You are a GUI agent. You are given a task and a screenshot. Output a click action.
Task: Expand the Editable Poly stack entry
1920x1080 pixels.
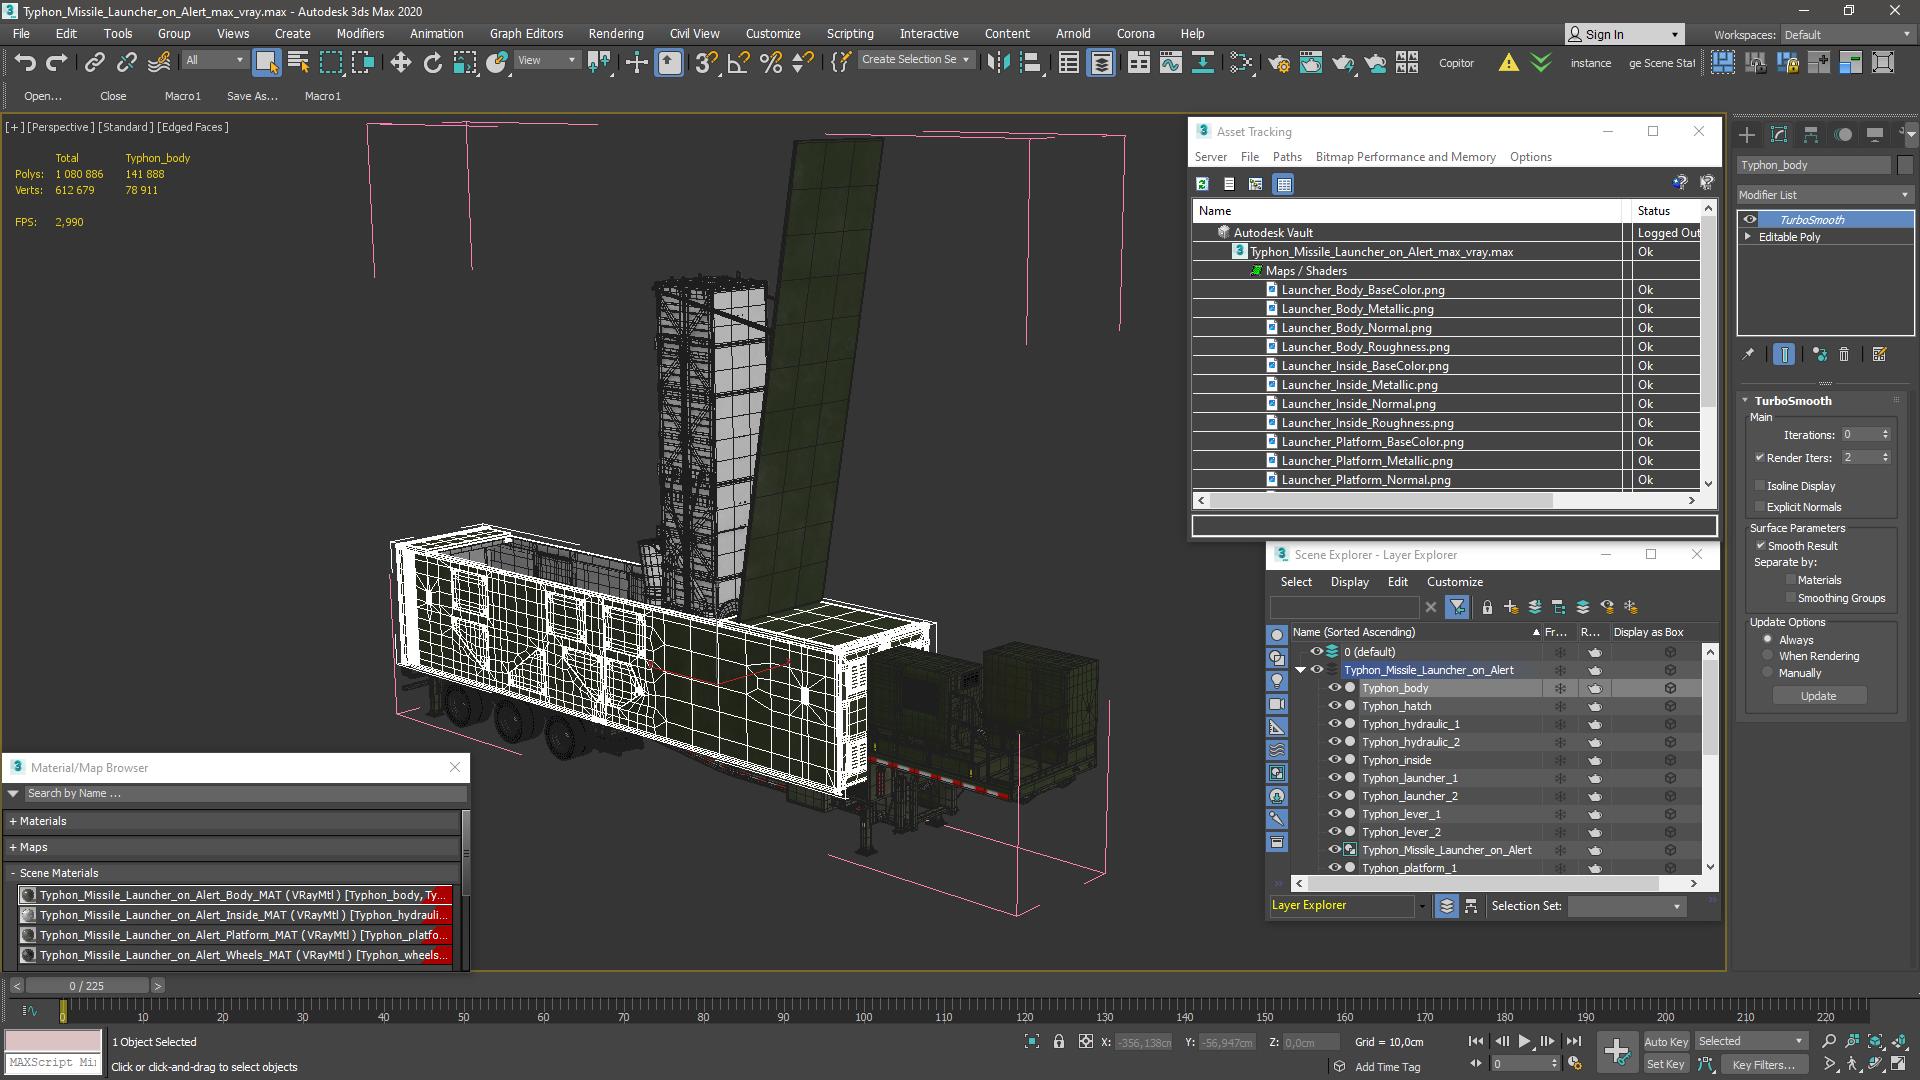point(1748,237)
